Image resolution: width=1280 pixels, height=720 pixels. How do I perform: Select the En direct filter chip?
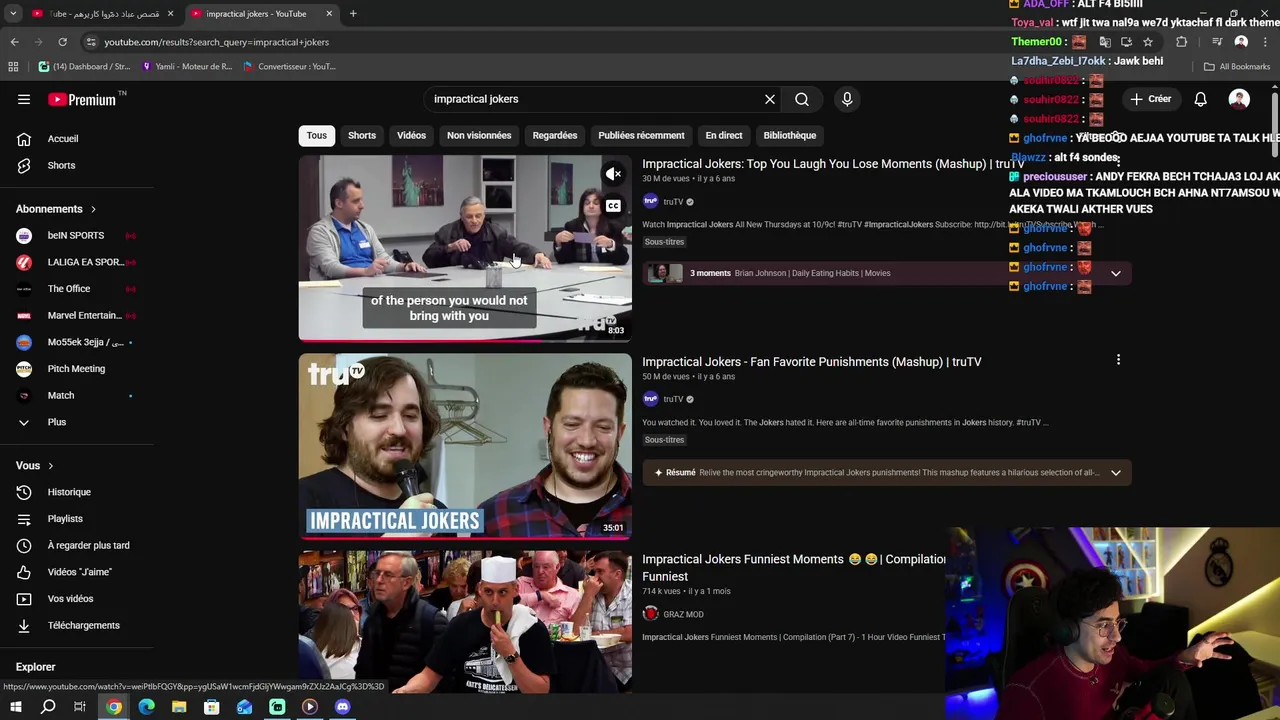(x=724, y=135)
